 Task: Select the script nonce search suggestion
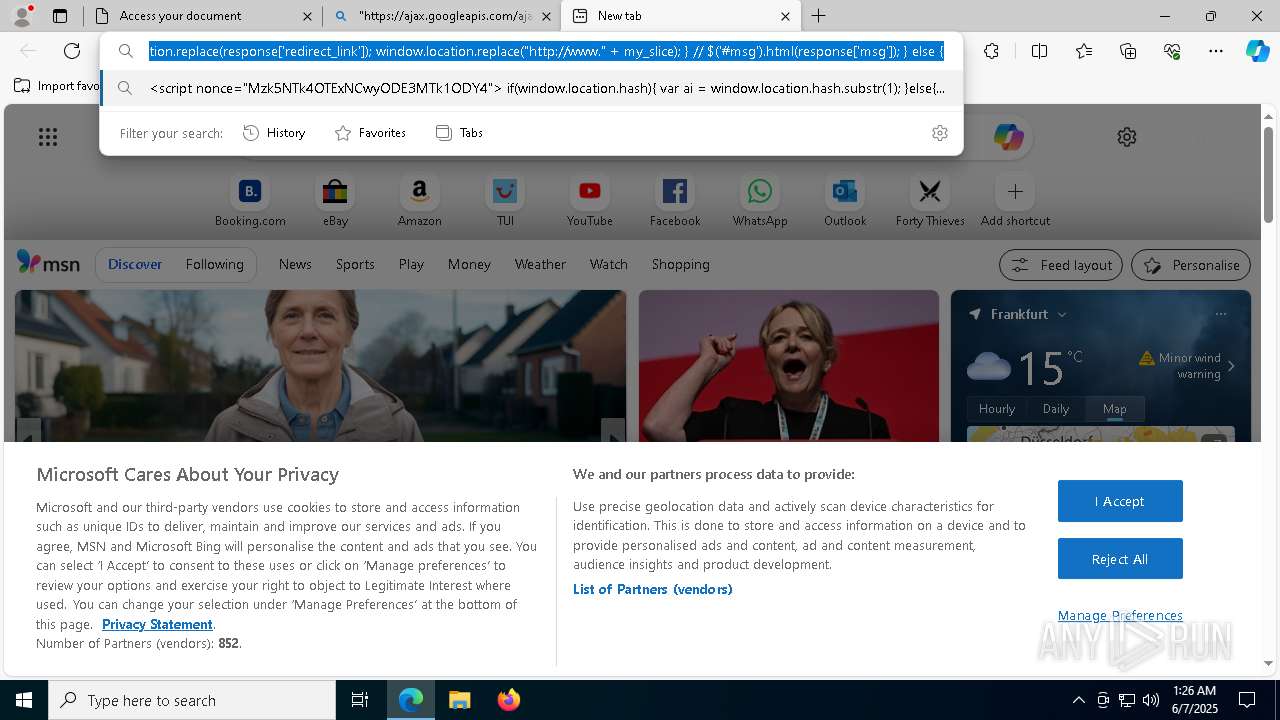pyautogui.click(x=531, y=88)
